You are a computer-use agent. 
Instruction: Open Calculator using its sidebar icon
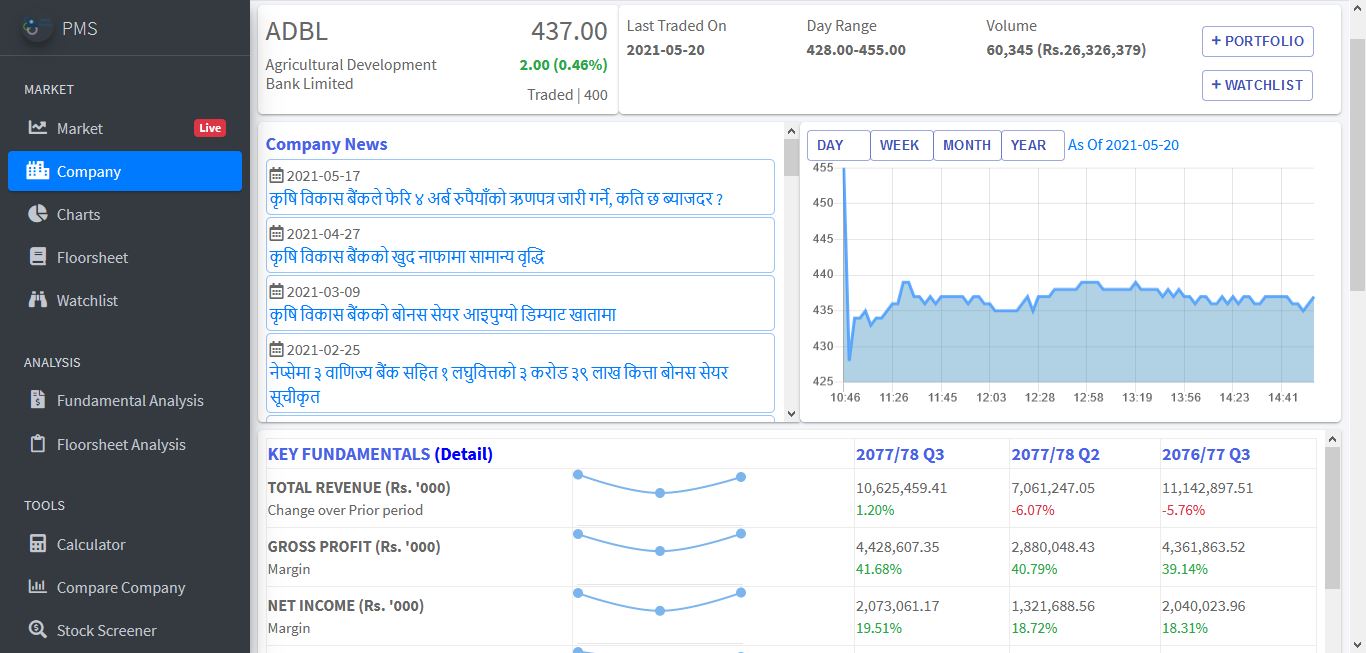pyautogui.click(x=38, y=544)
